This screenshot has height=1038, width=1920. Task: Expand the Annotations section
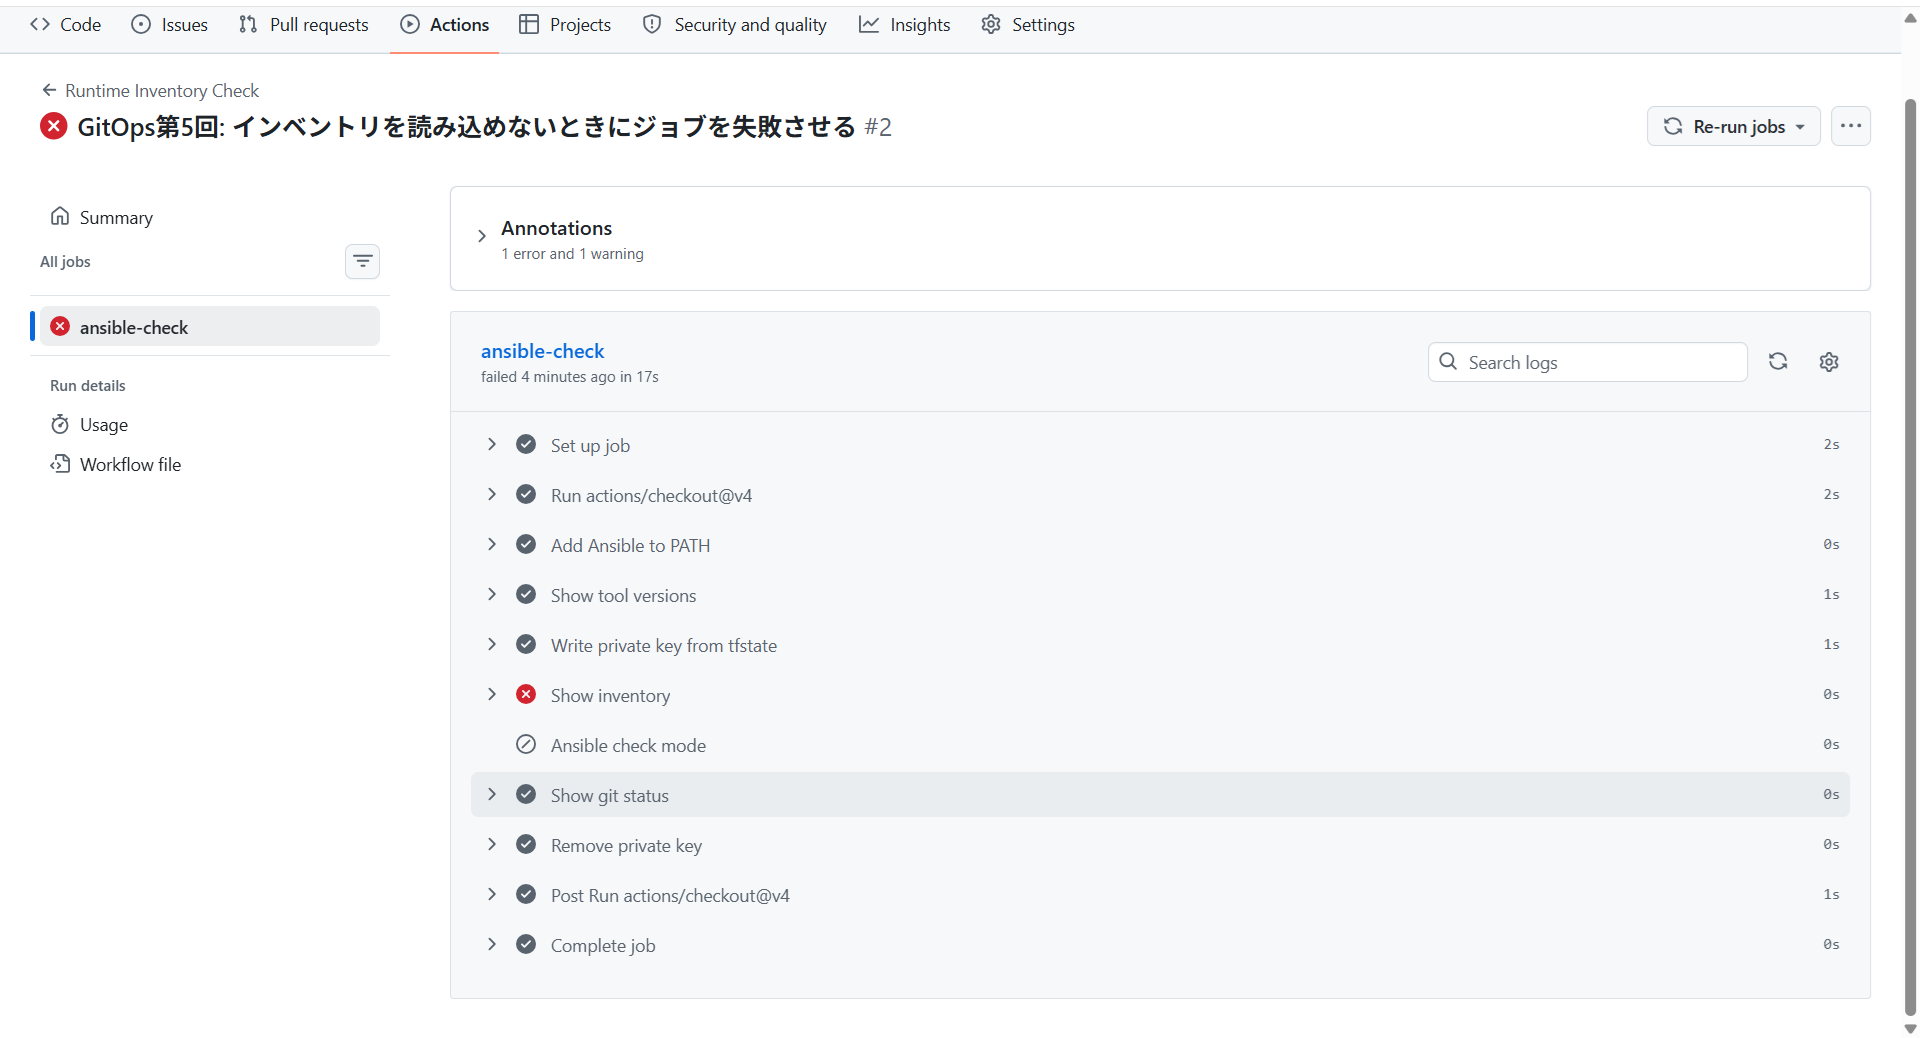pos(482,237)
